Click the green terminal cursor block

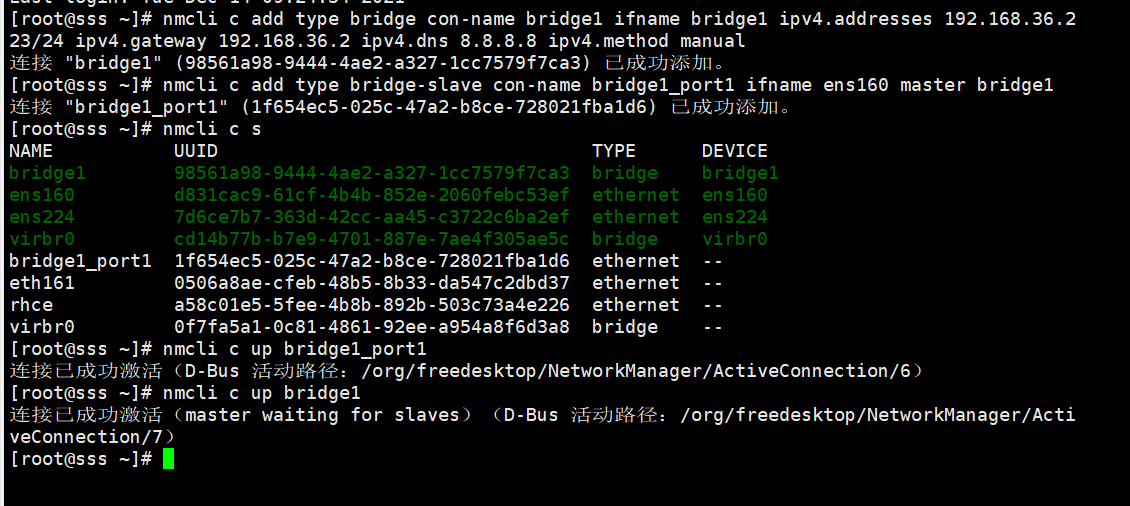point(168,458)
